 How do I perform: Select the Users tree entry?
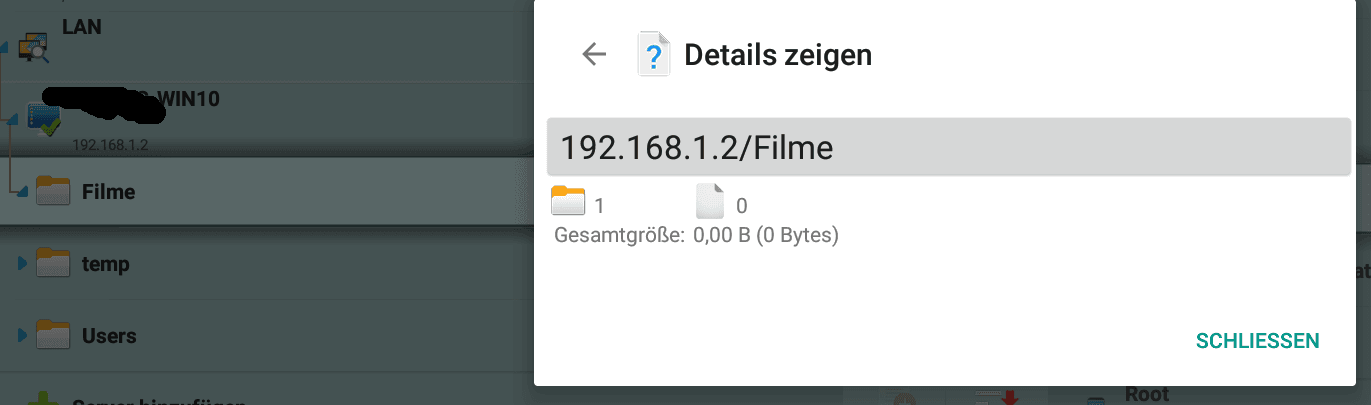[267, 335]
